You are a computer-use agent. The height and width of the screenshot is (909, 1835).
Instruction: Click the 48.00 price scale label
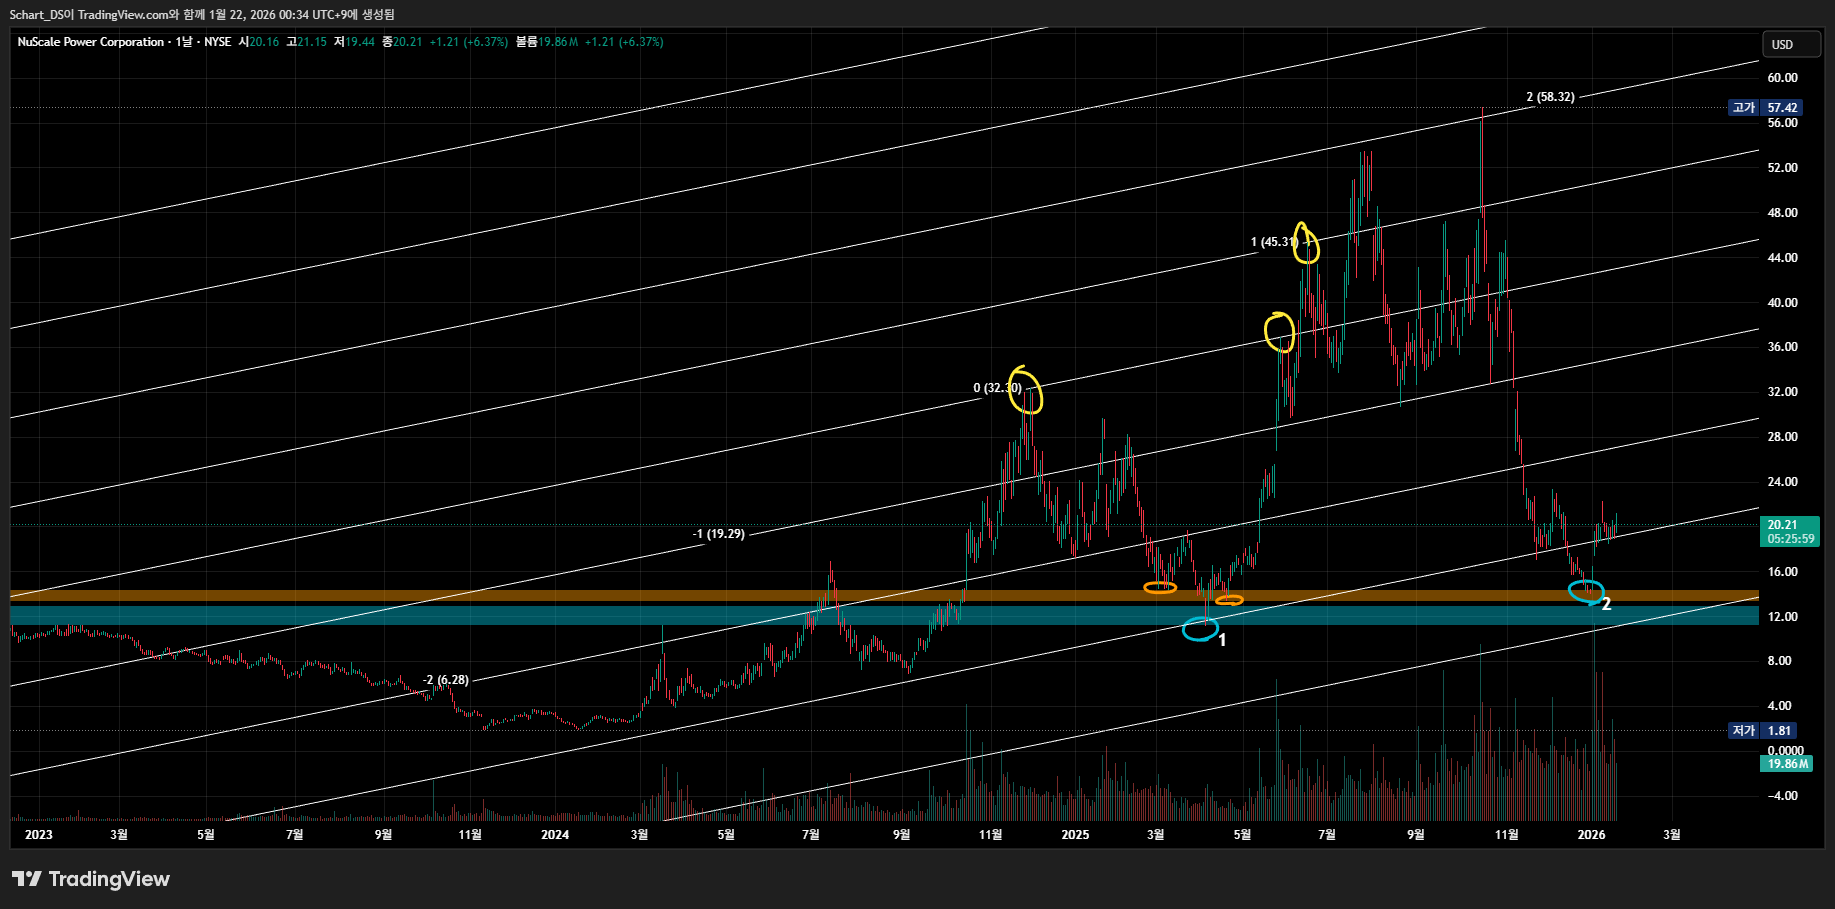(1782, 213)
